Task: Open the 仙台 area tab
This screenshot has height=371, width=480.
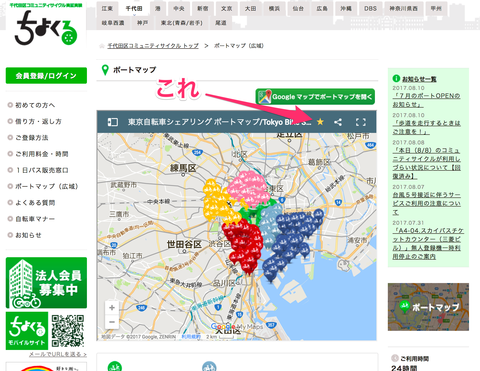Action: click(298, 9)
